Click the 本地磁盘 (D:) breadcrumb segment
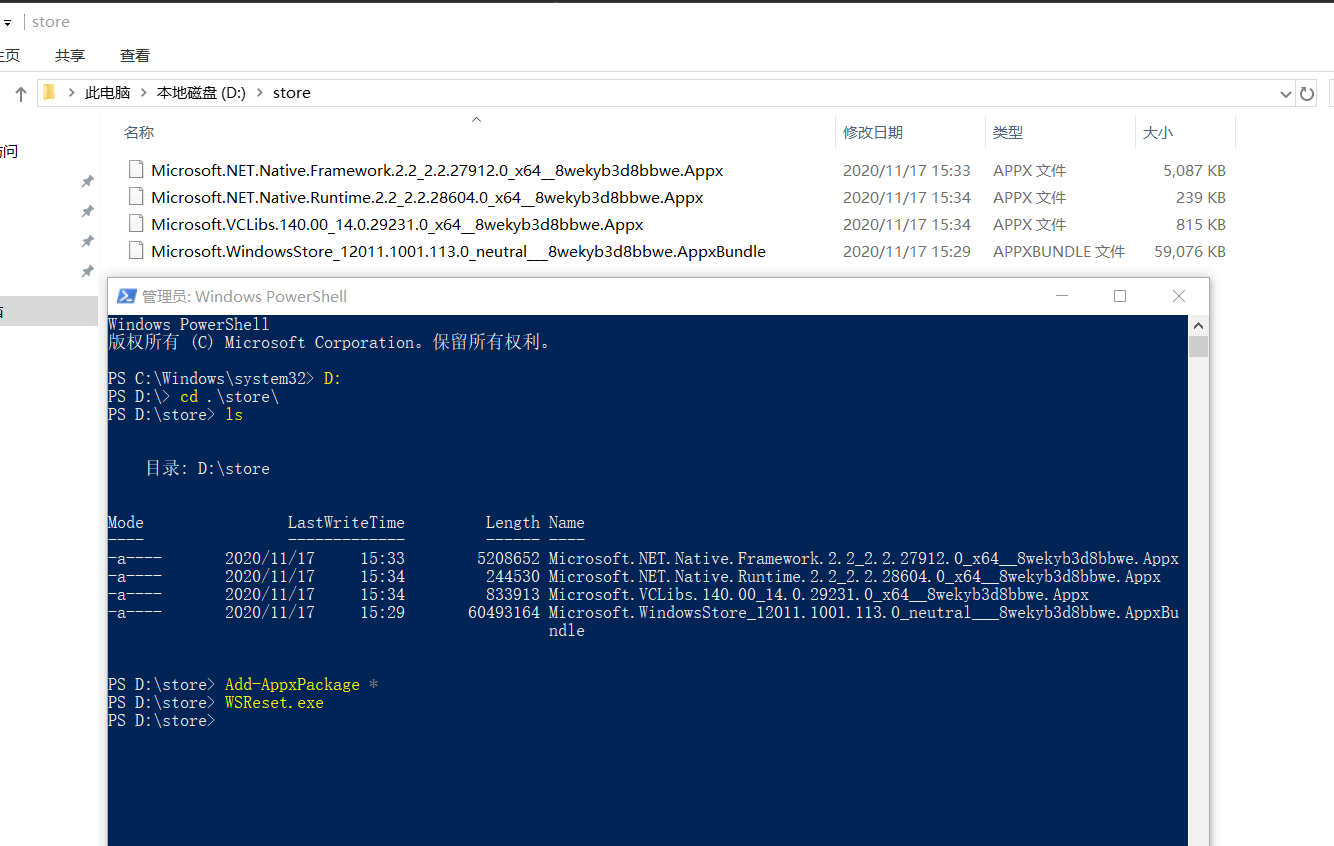Image resolution: width=1334 pixels, height=846 pixels. click(201, 93)
